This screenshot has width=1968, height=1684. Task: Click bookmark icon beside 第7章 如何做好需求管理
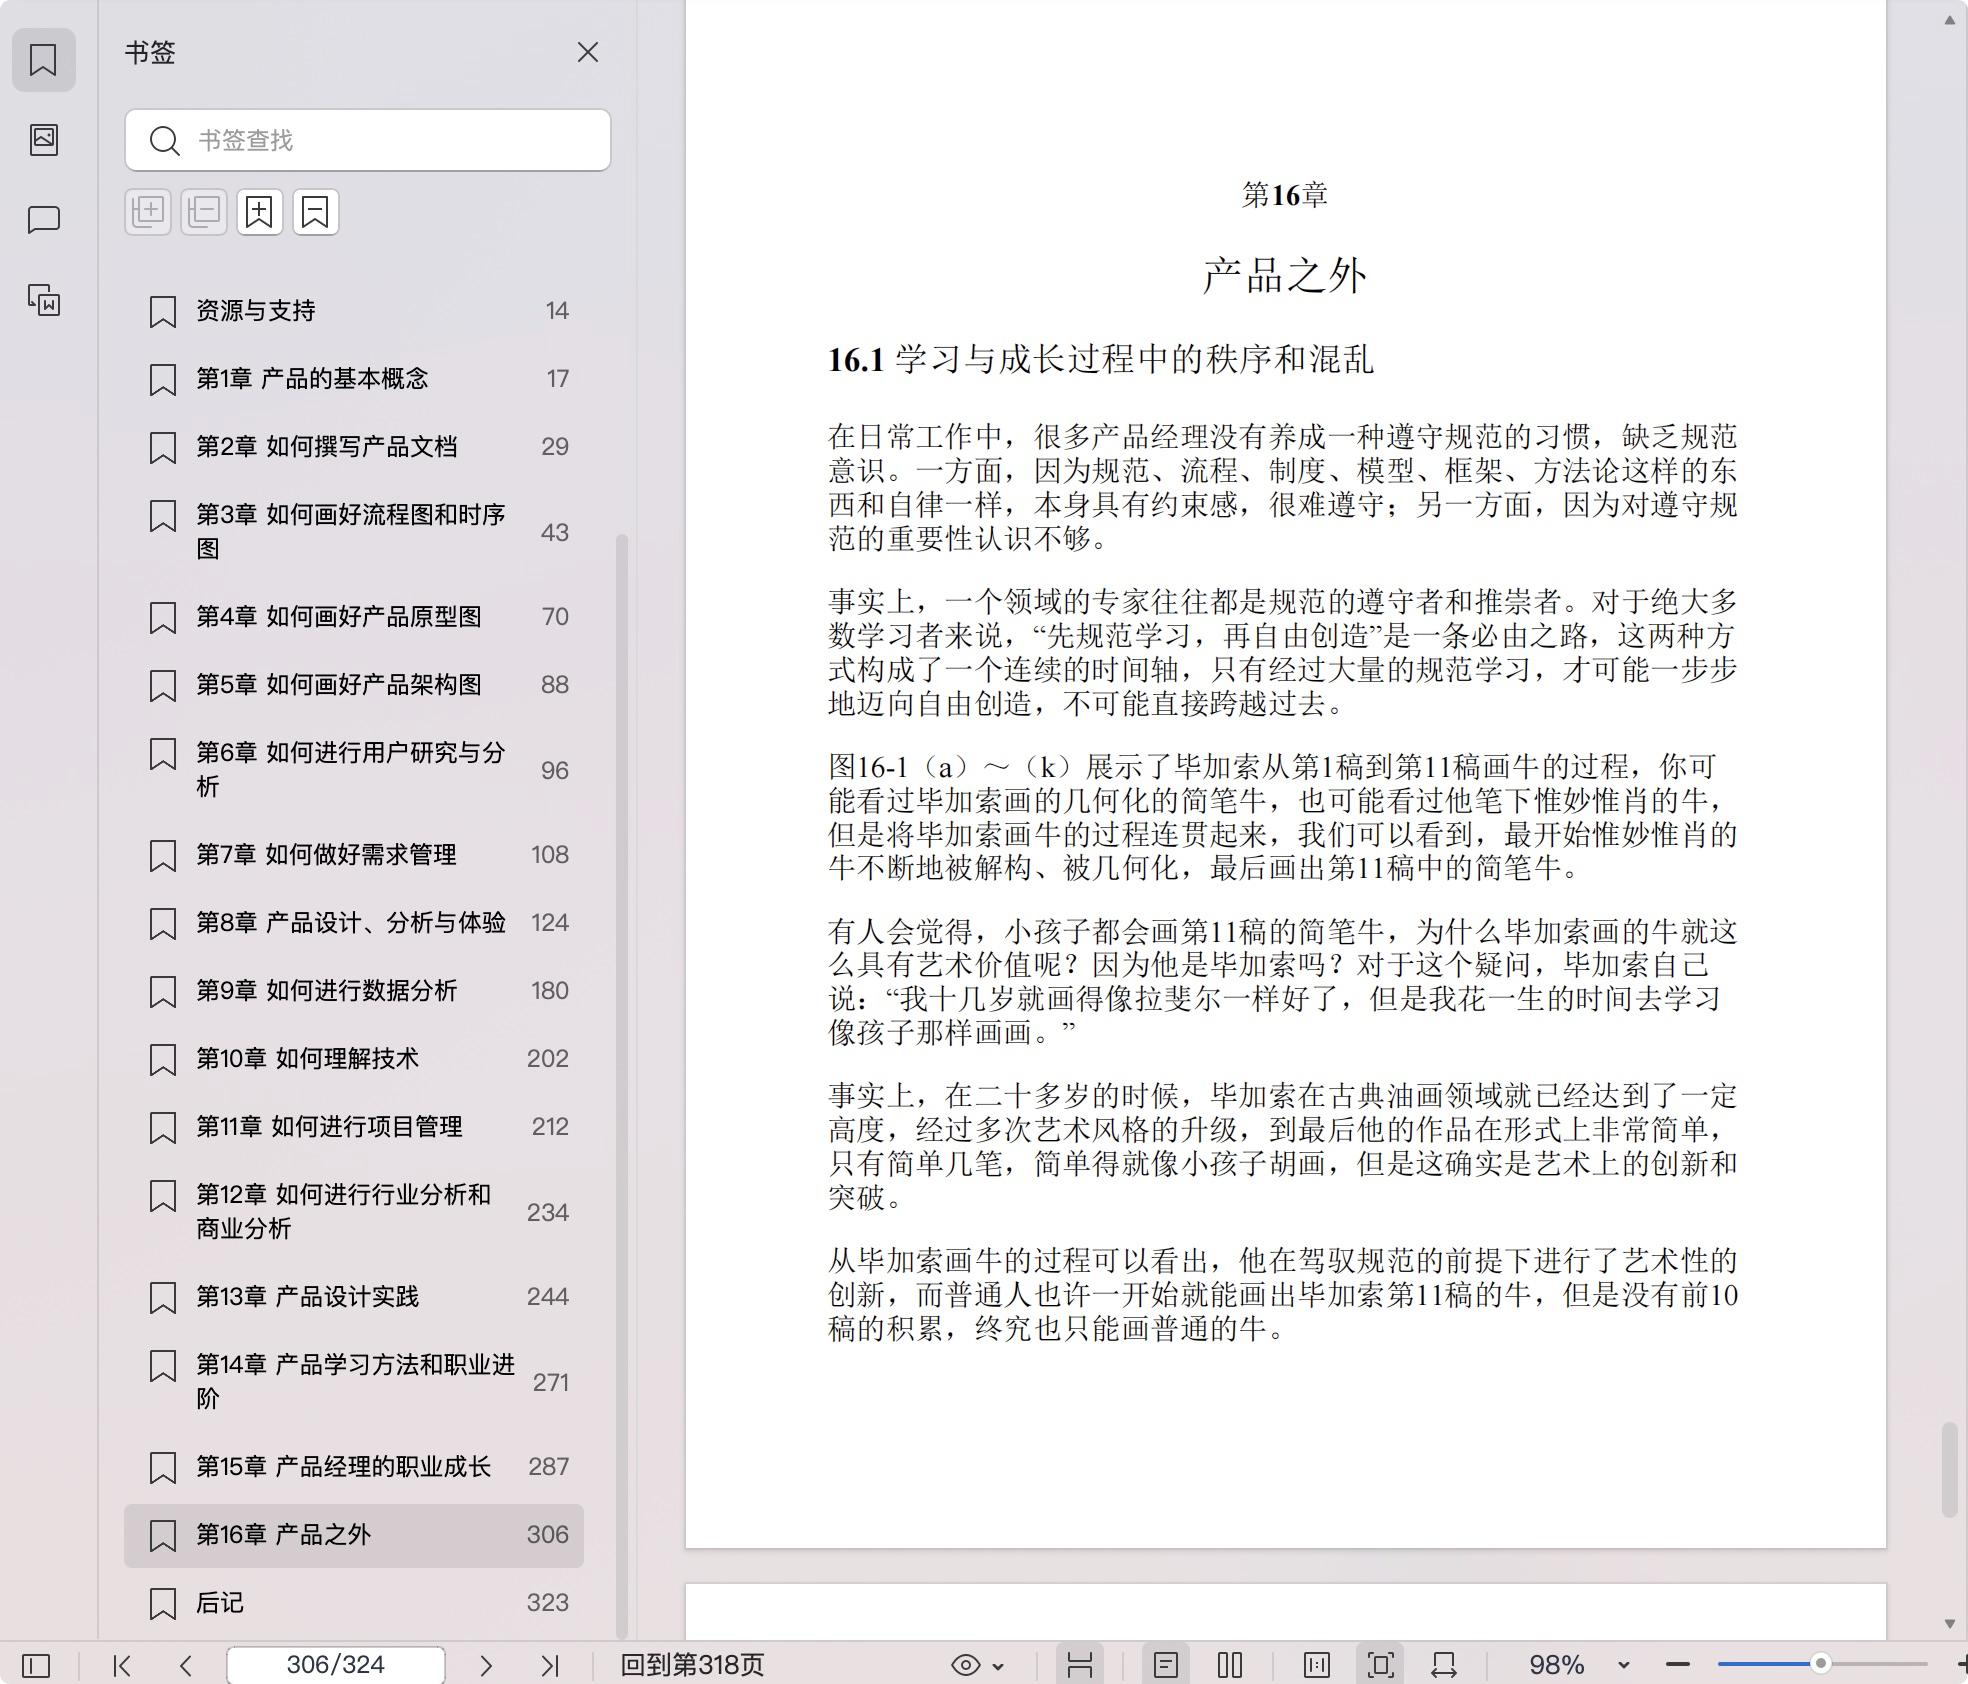(x=163, y=856)
